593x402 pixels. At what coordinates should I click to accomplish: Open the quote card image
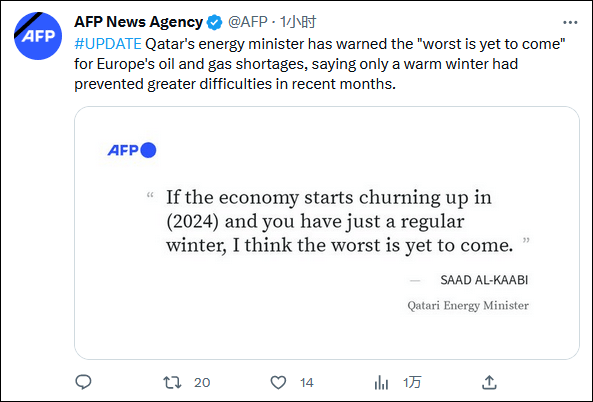coord(327,233)
